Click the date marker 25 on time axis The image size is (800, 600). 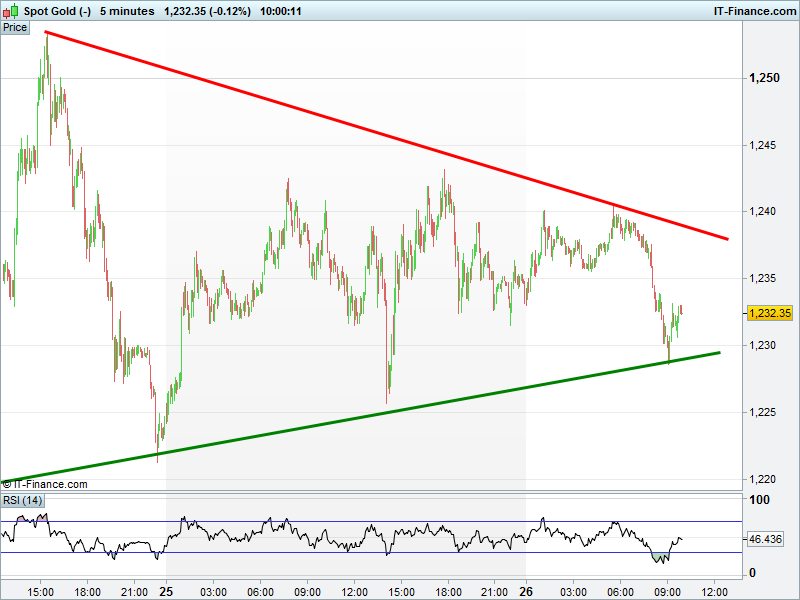coord(167,590)
